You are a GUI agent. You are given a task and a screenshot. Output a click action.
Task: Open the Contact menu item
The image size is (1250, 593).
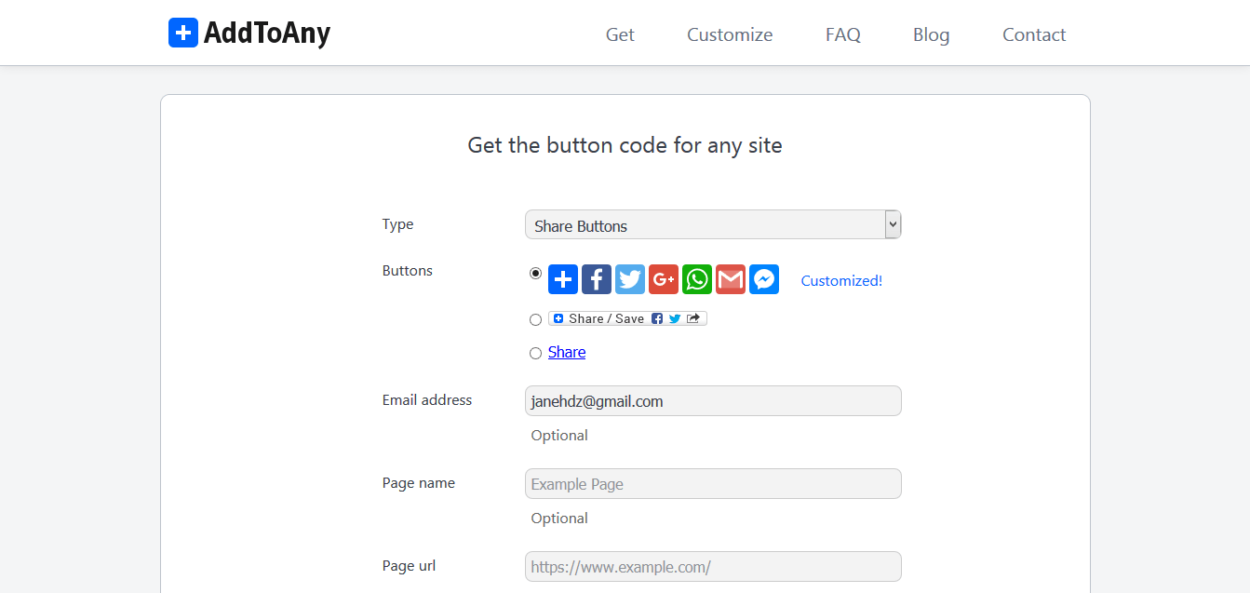point(1034,35)
